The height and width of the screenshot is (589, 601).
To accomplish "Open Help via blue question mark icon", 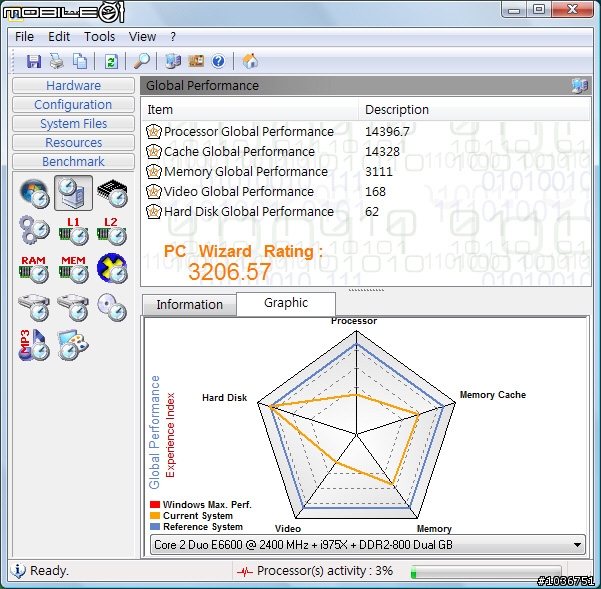I will coord(218,61).
